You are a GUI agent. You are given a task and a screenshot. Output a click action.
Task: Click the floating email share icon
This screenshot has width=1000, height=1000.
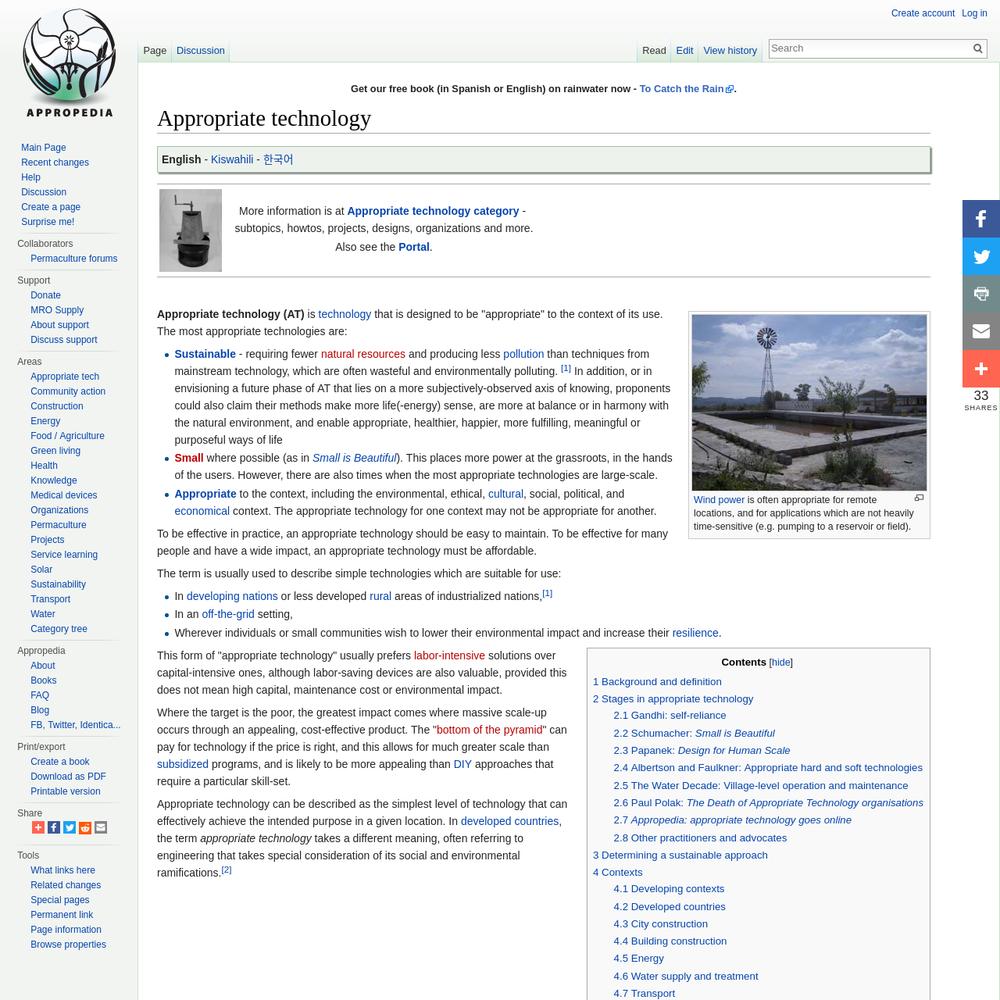981,332
